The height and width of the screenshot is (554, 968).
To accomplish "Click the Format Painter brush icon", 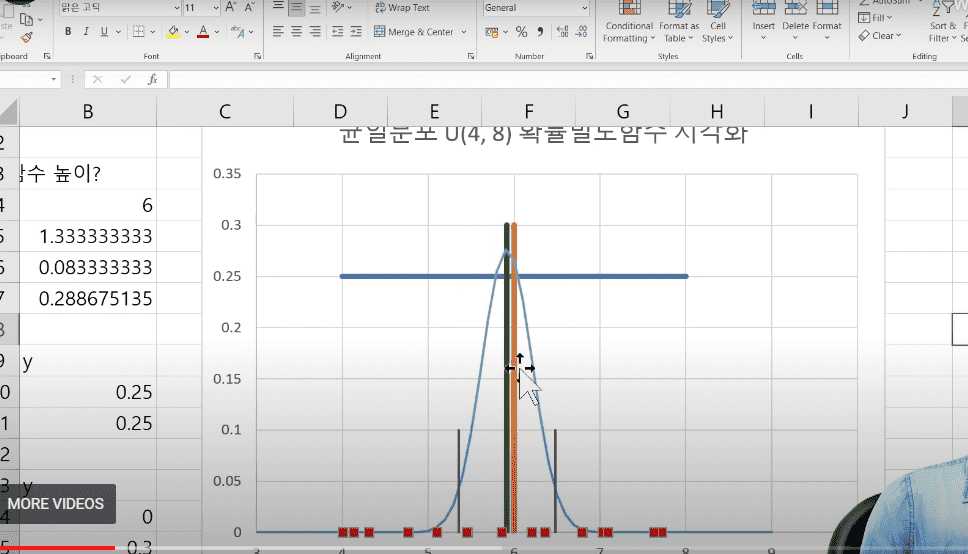I will click(26, 38).
